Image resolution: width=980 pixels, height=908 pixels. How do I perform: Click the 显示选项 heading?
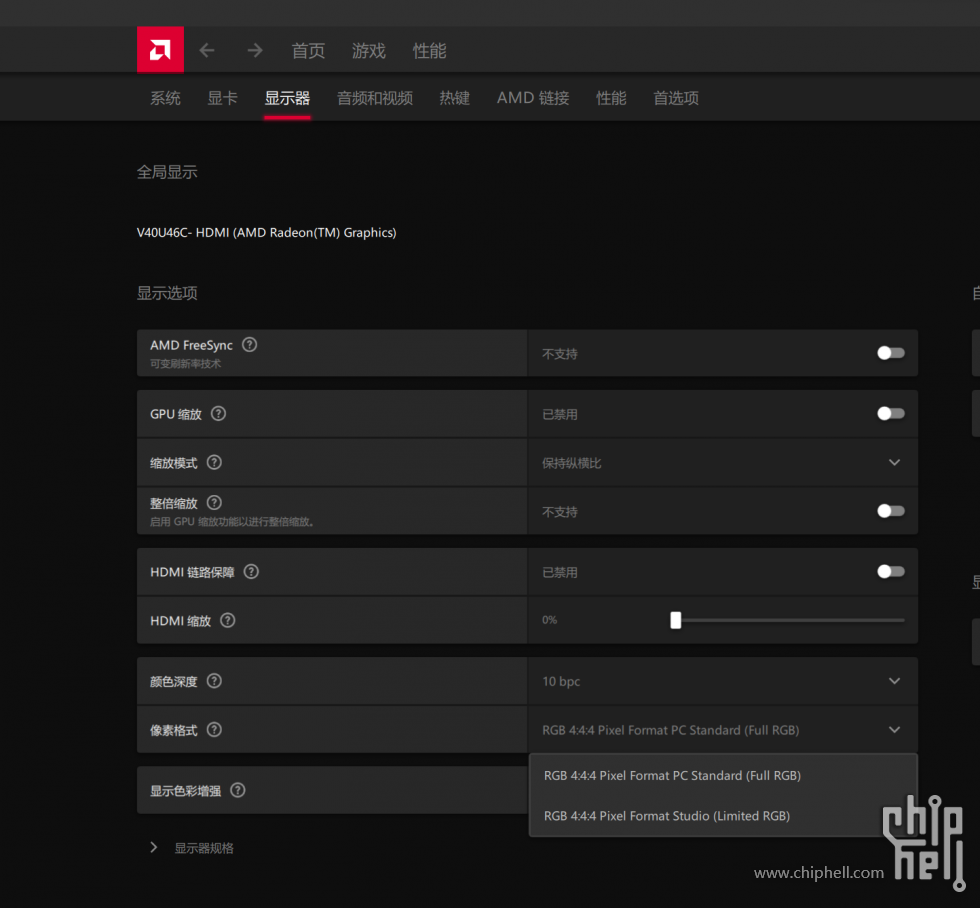coord(167,293)
